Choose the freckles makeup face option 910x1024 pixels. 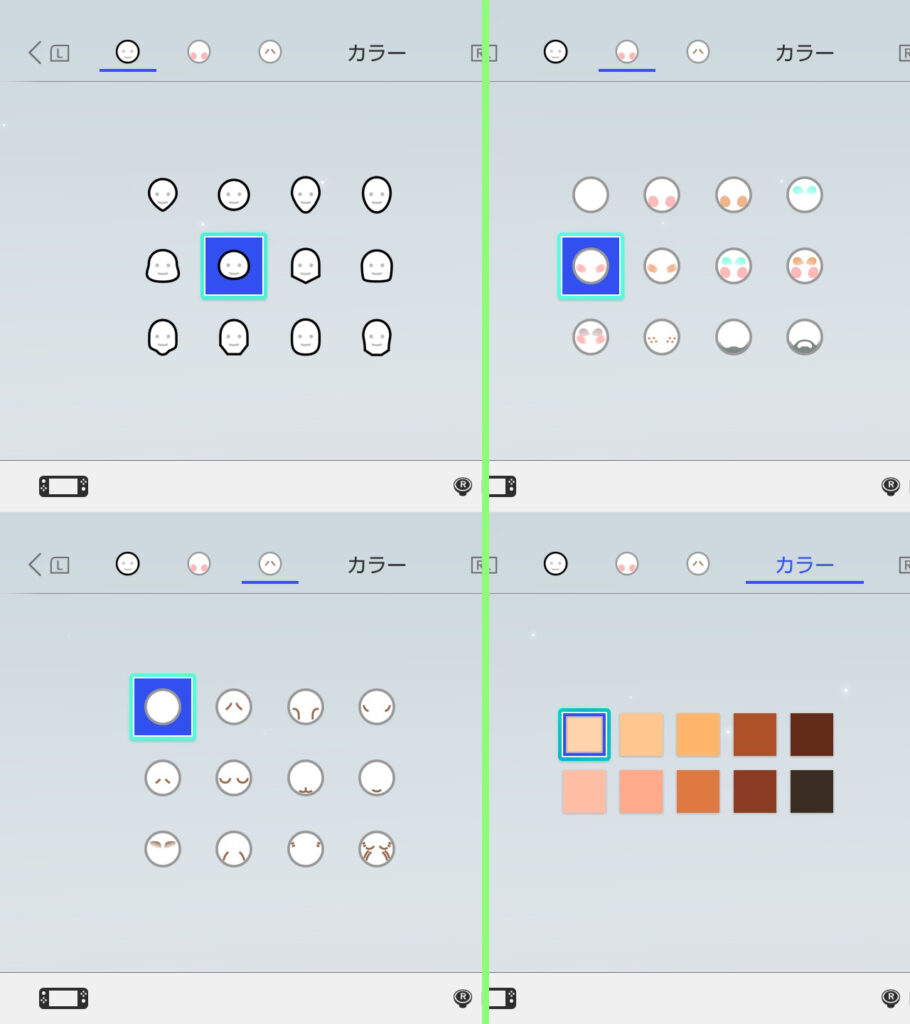(662, 337)
